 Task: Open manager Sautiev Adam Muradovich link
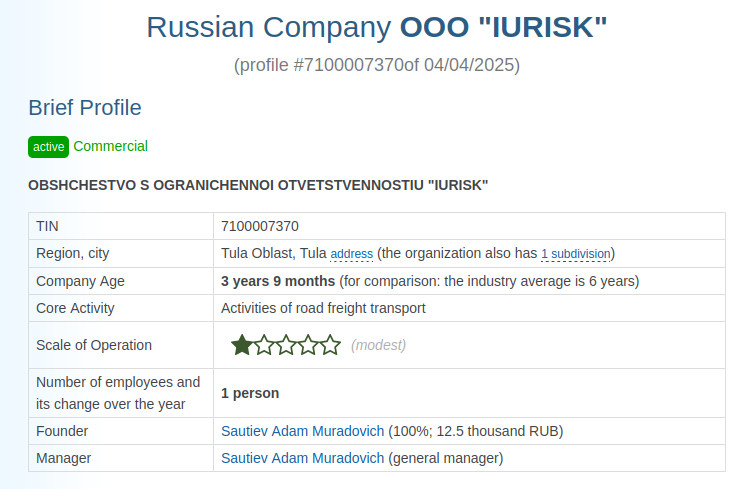(x=303, y=458)
